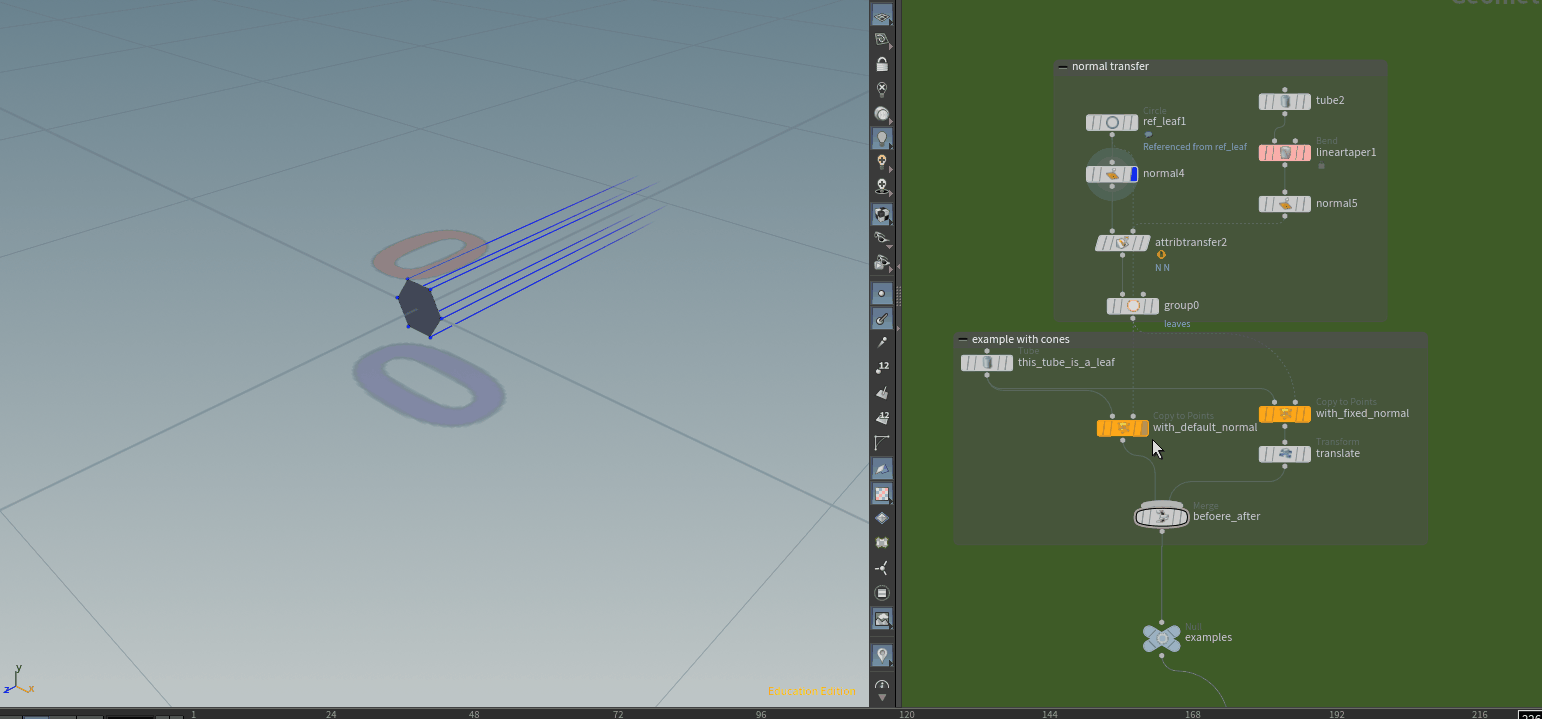Toggle the display point normals icon
1542x719 pixels.
click(881, 319)
